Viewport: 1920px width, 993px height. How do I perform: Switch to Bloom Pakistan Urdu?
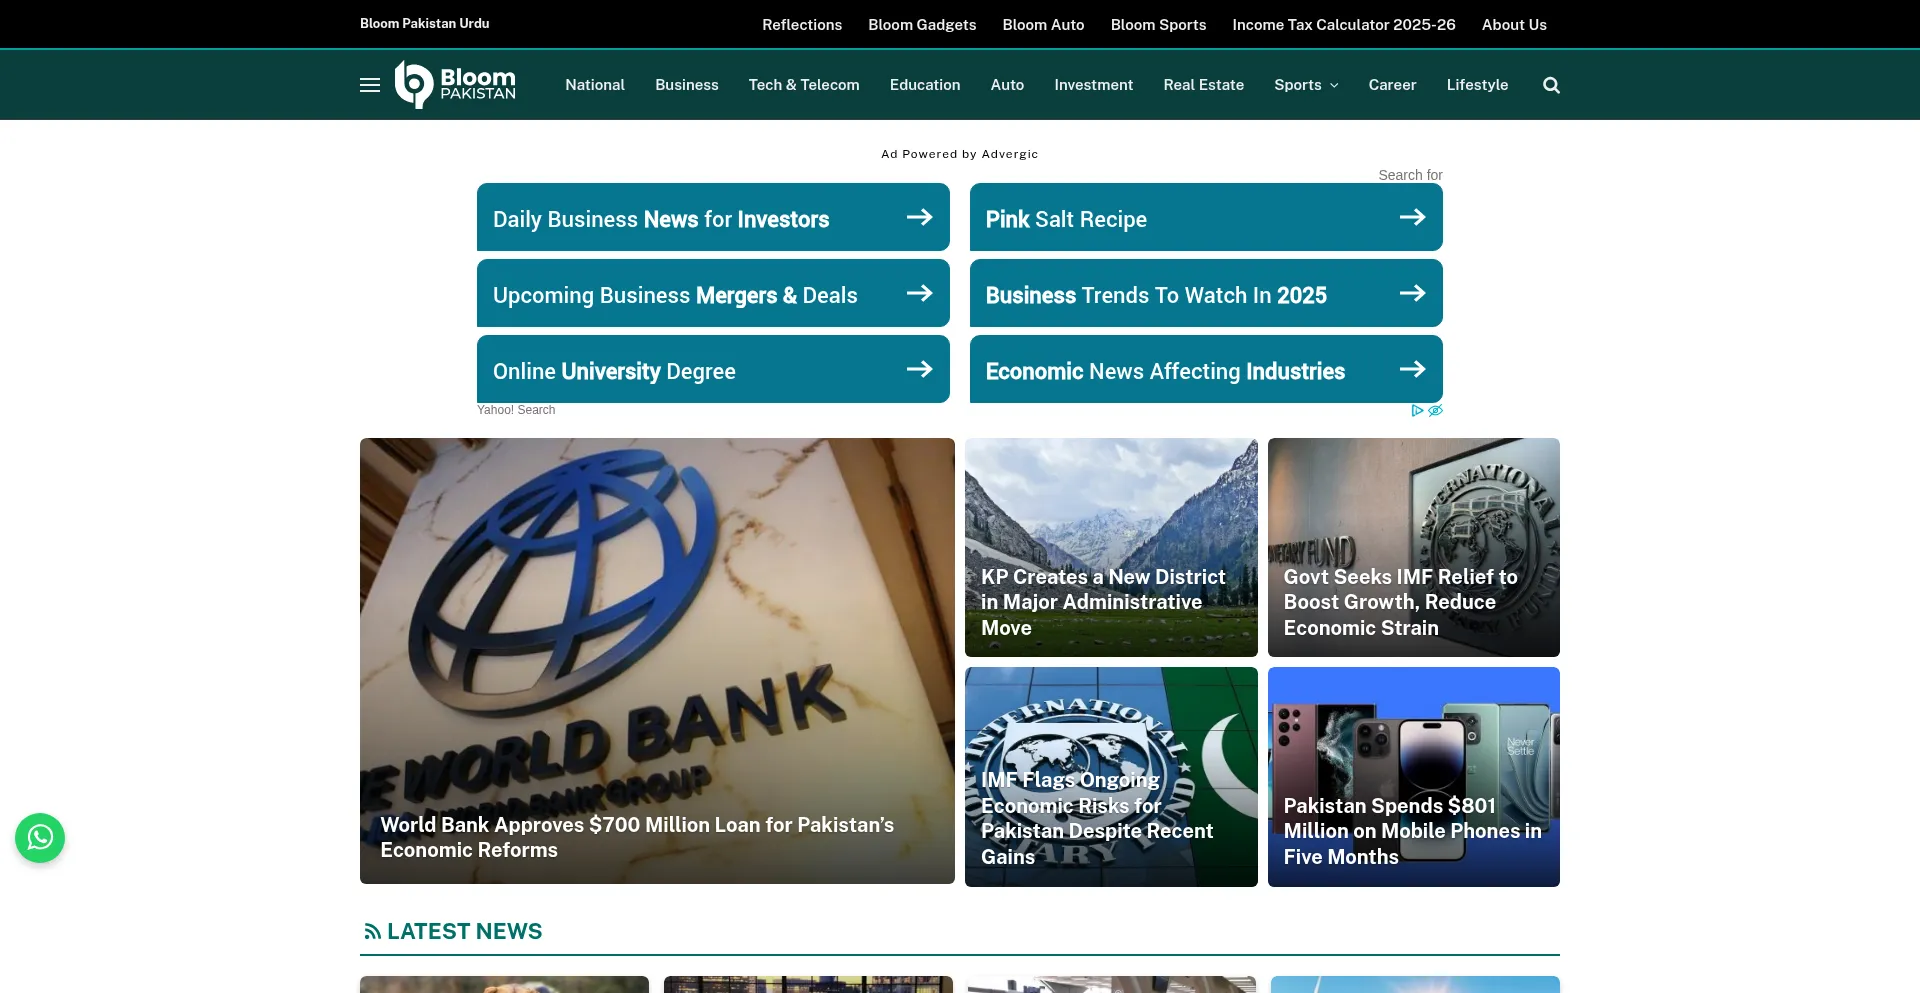(x=424, y=23)
